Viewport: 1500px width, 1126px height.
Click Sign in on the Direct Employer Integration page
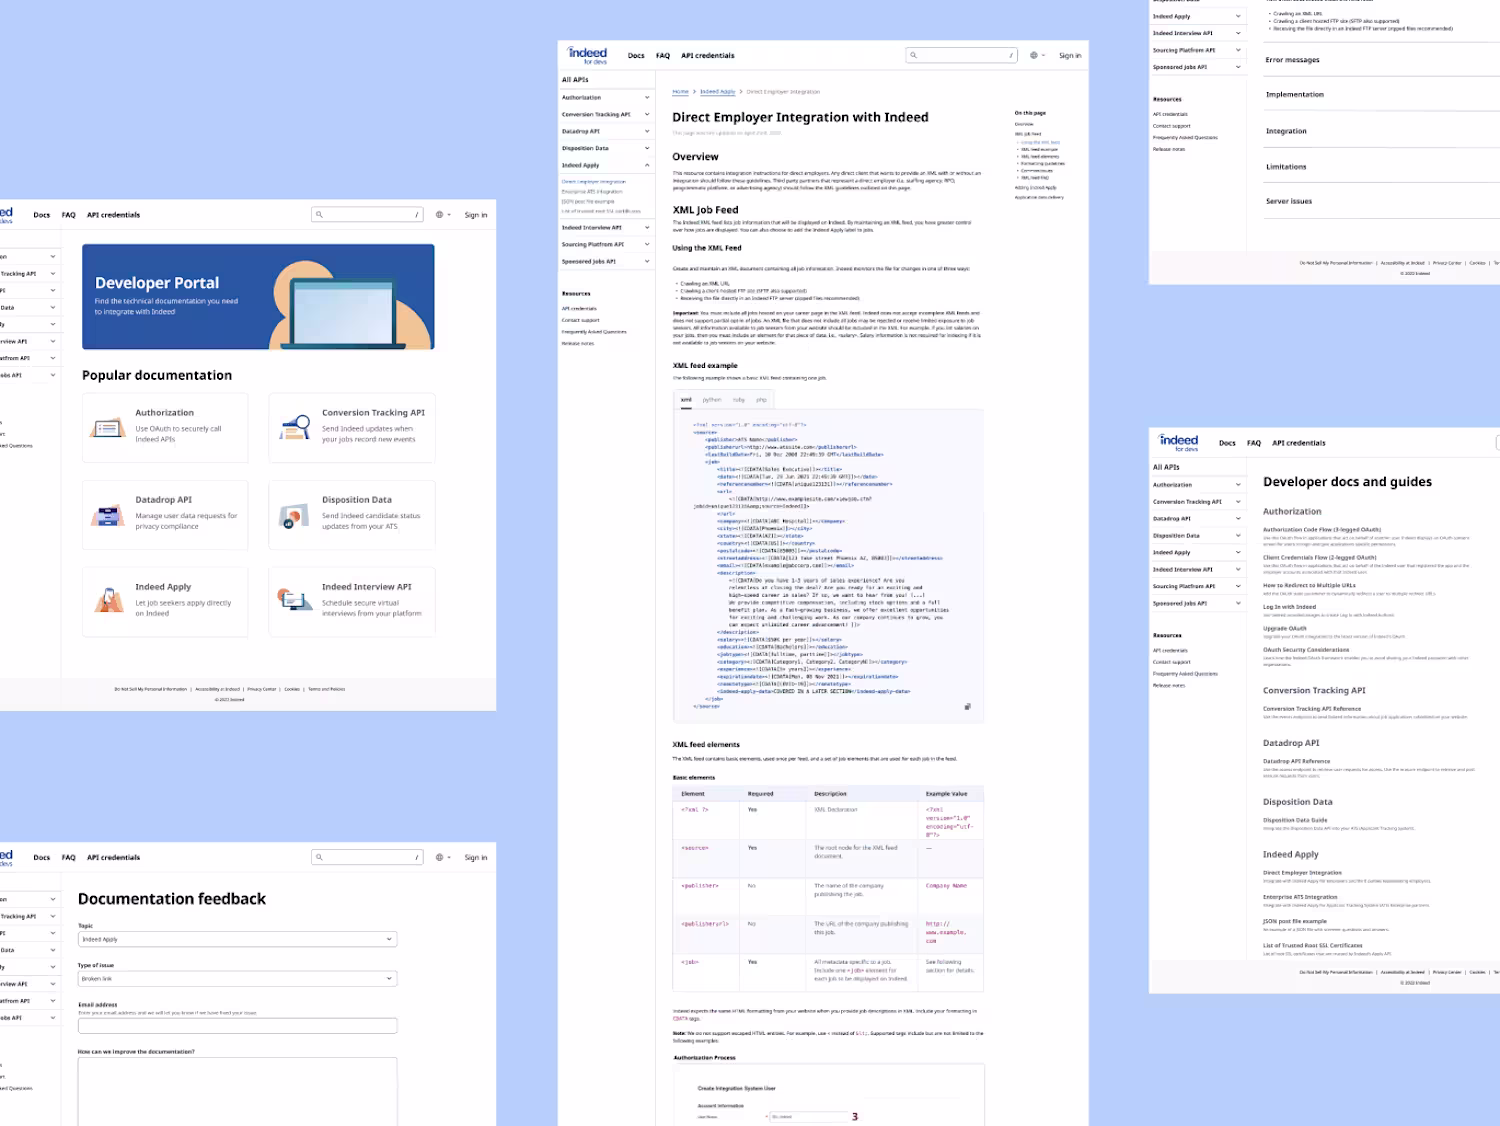point(1070,56)
